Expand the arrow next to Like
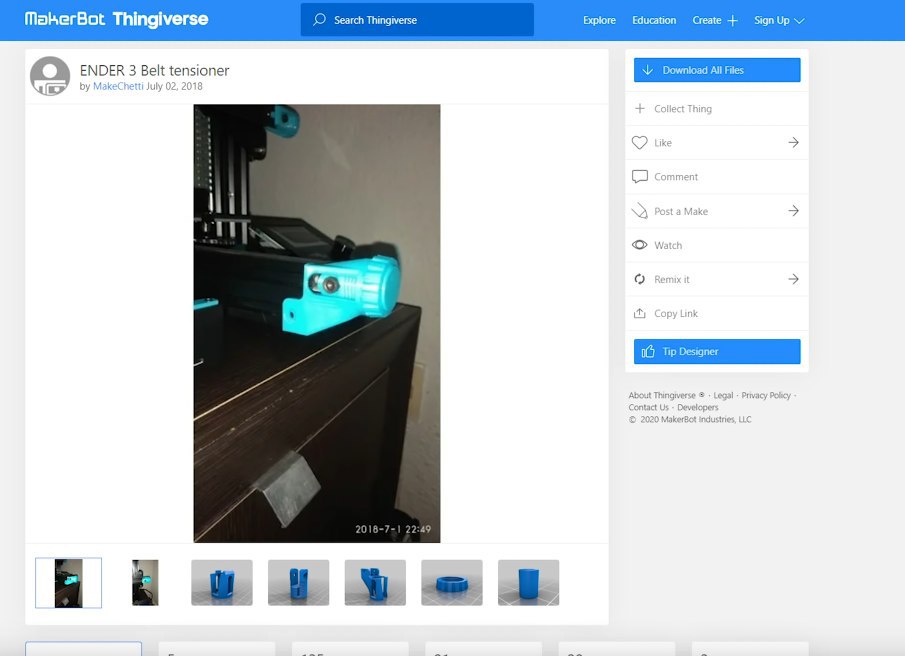 [794, 143]
